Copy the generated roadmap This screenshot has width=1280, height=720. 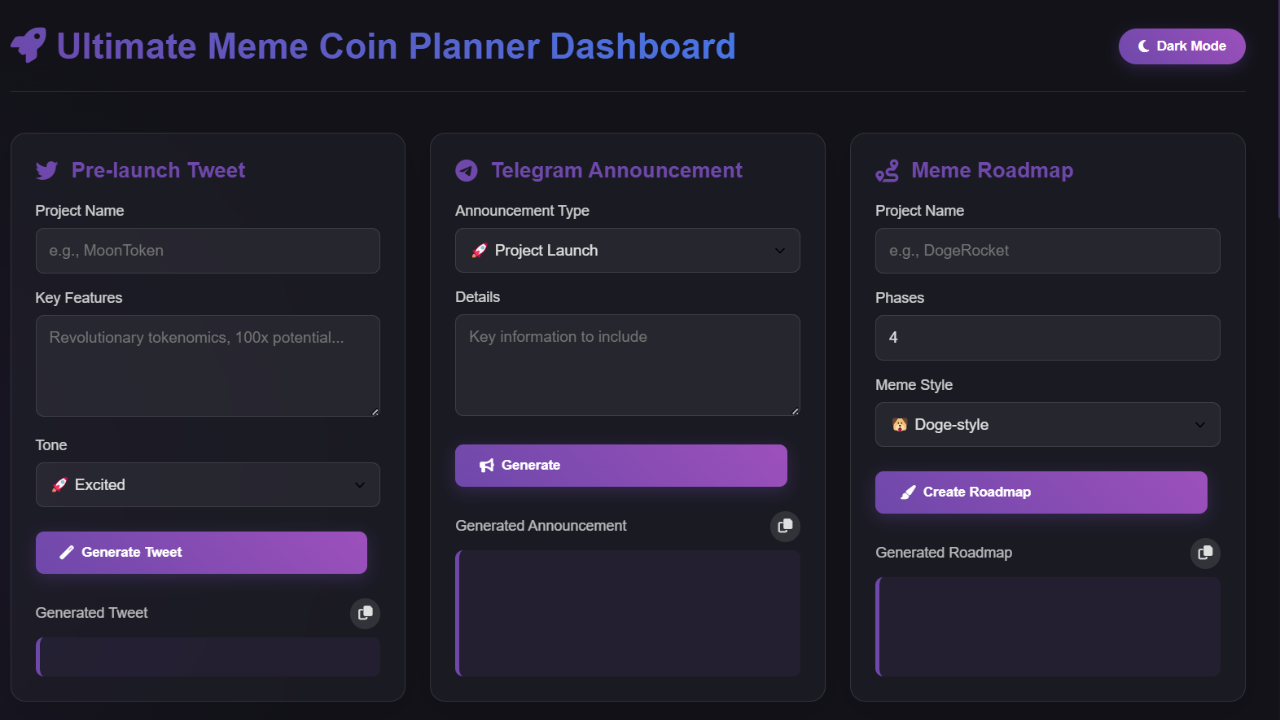1205,553
